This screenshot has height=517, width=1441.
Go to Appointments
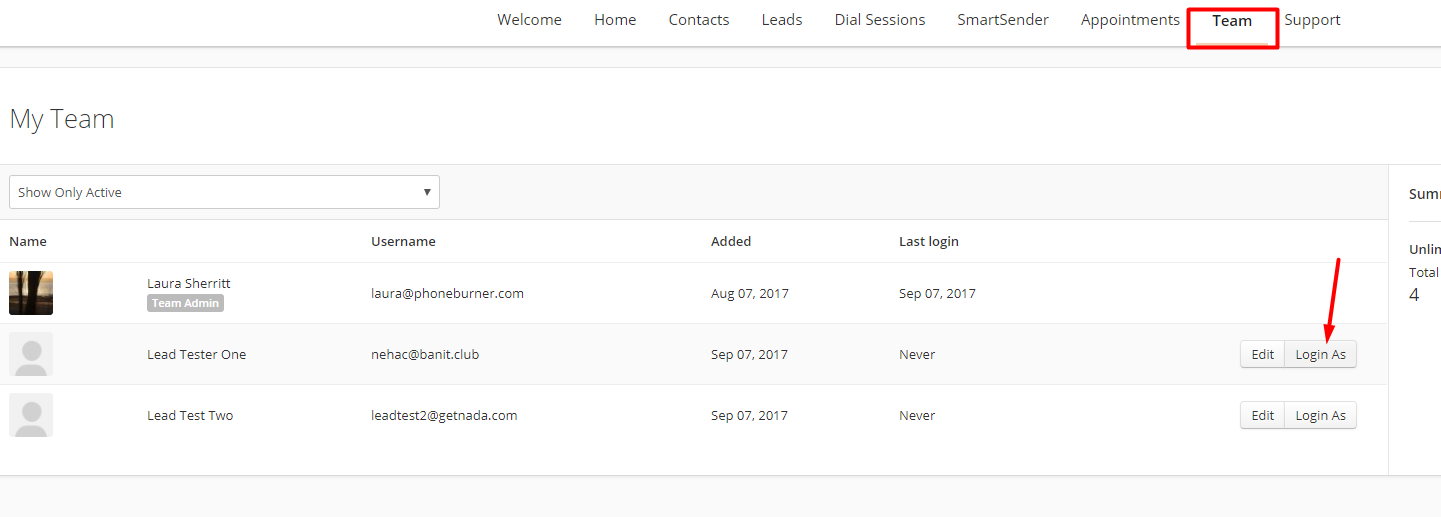[x=1130, y=20]
